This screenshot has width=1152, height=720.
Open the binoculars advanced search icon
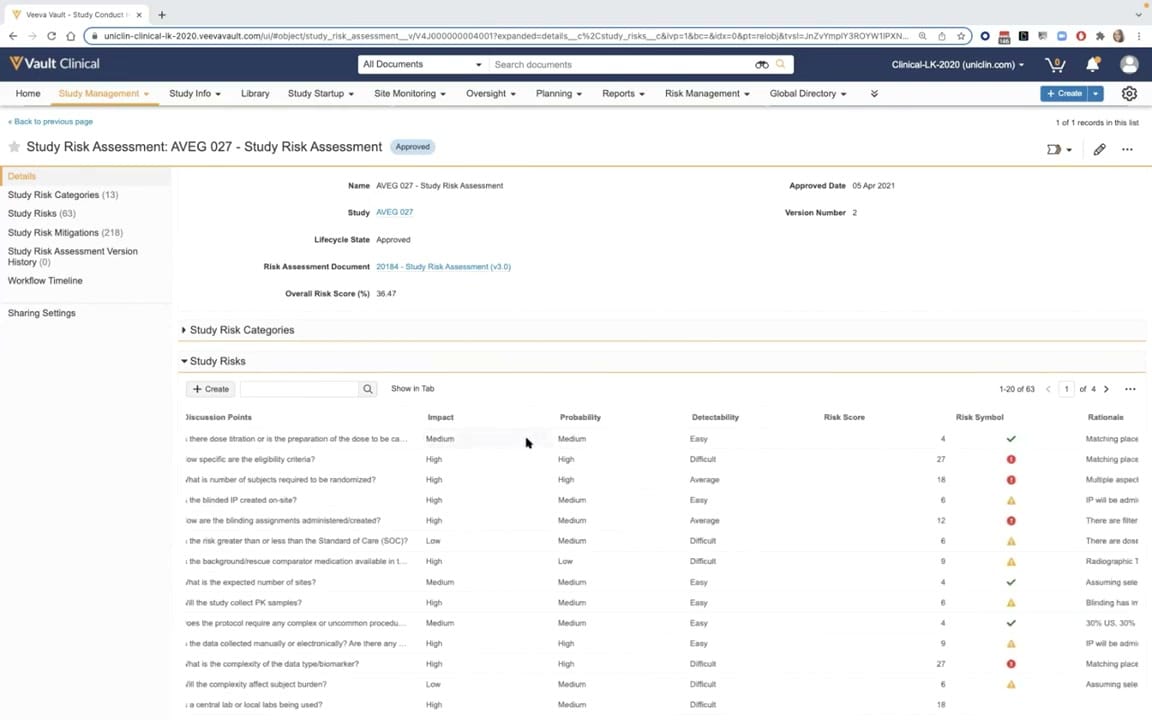point(762,65)
